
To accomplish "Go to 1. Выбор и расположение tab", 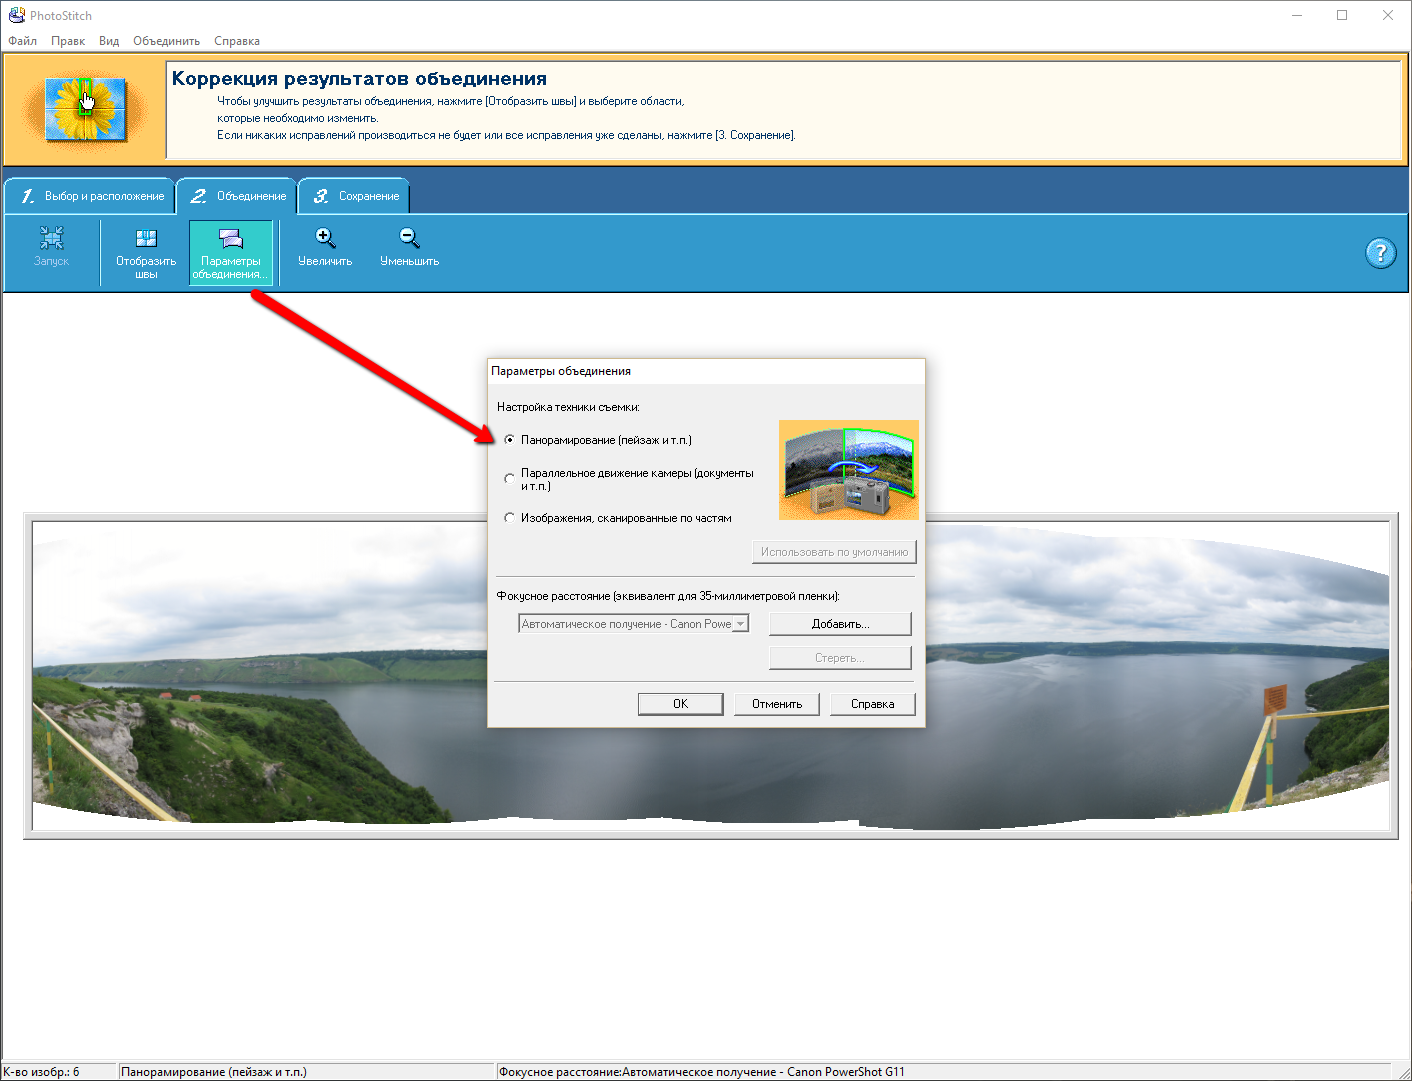I will [91, 196].
